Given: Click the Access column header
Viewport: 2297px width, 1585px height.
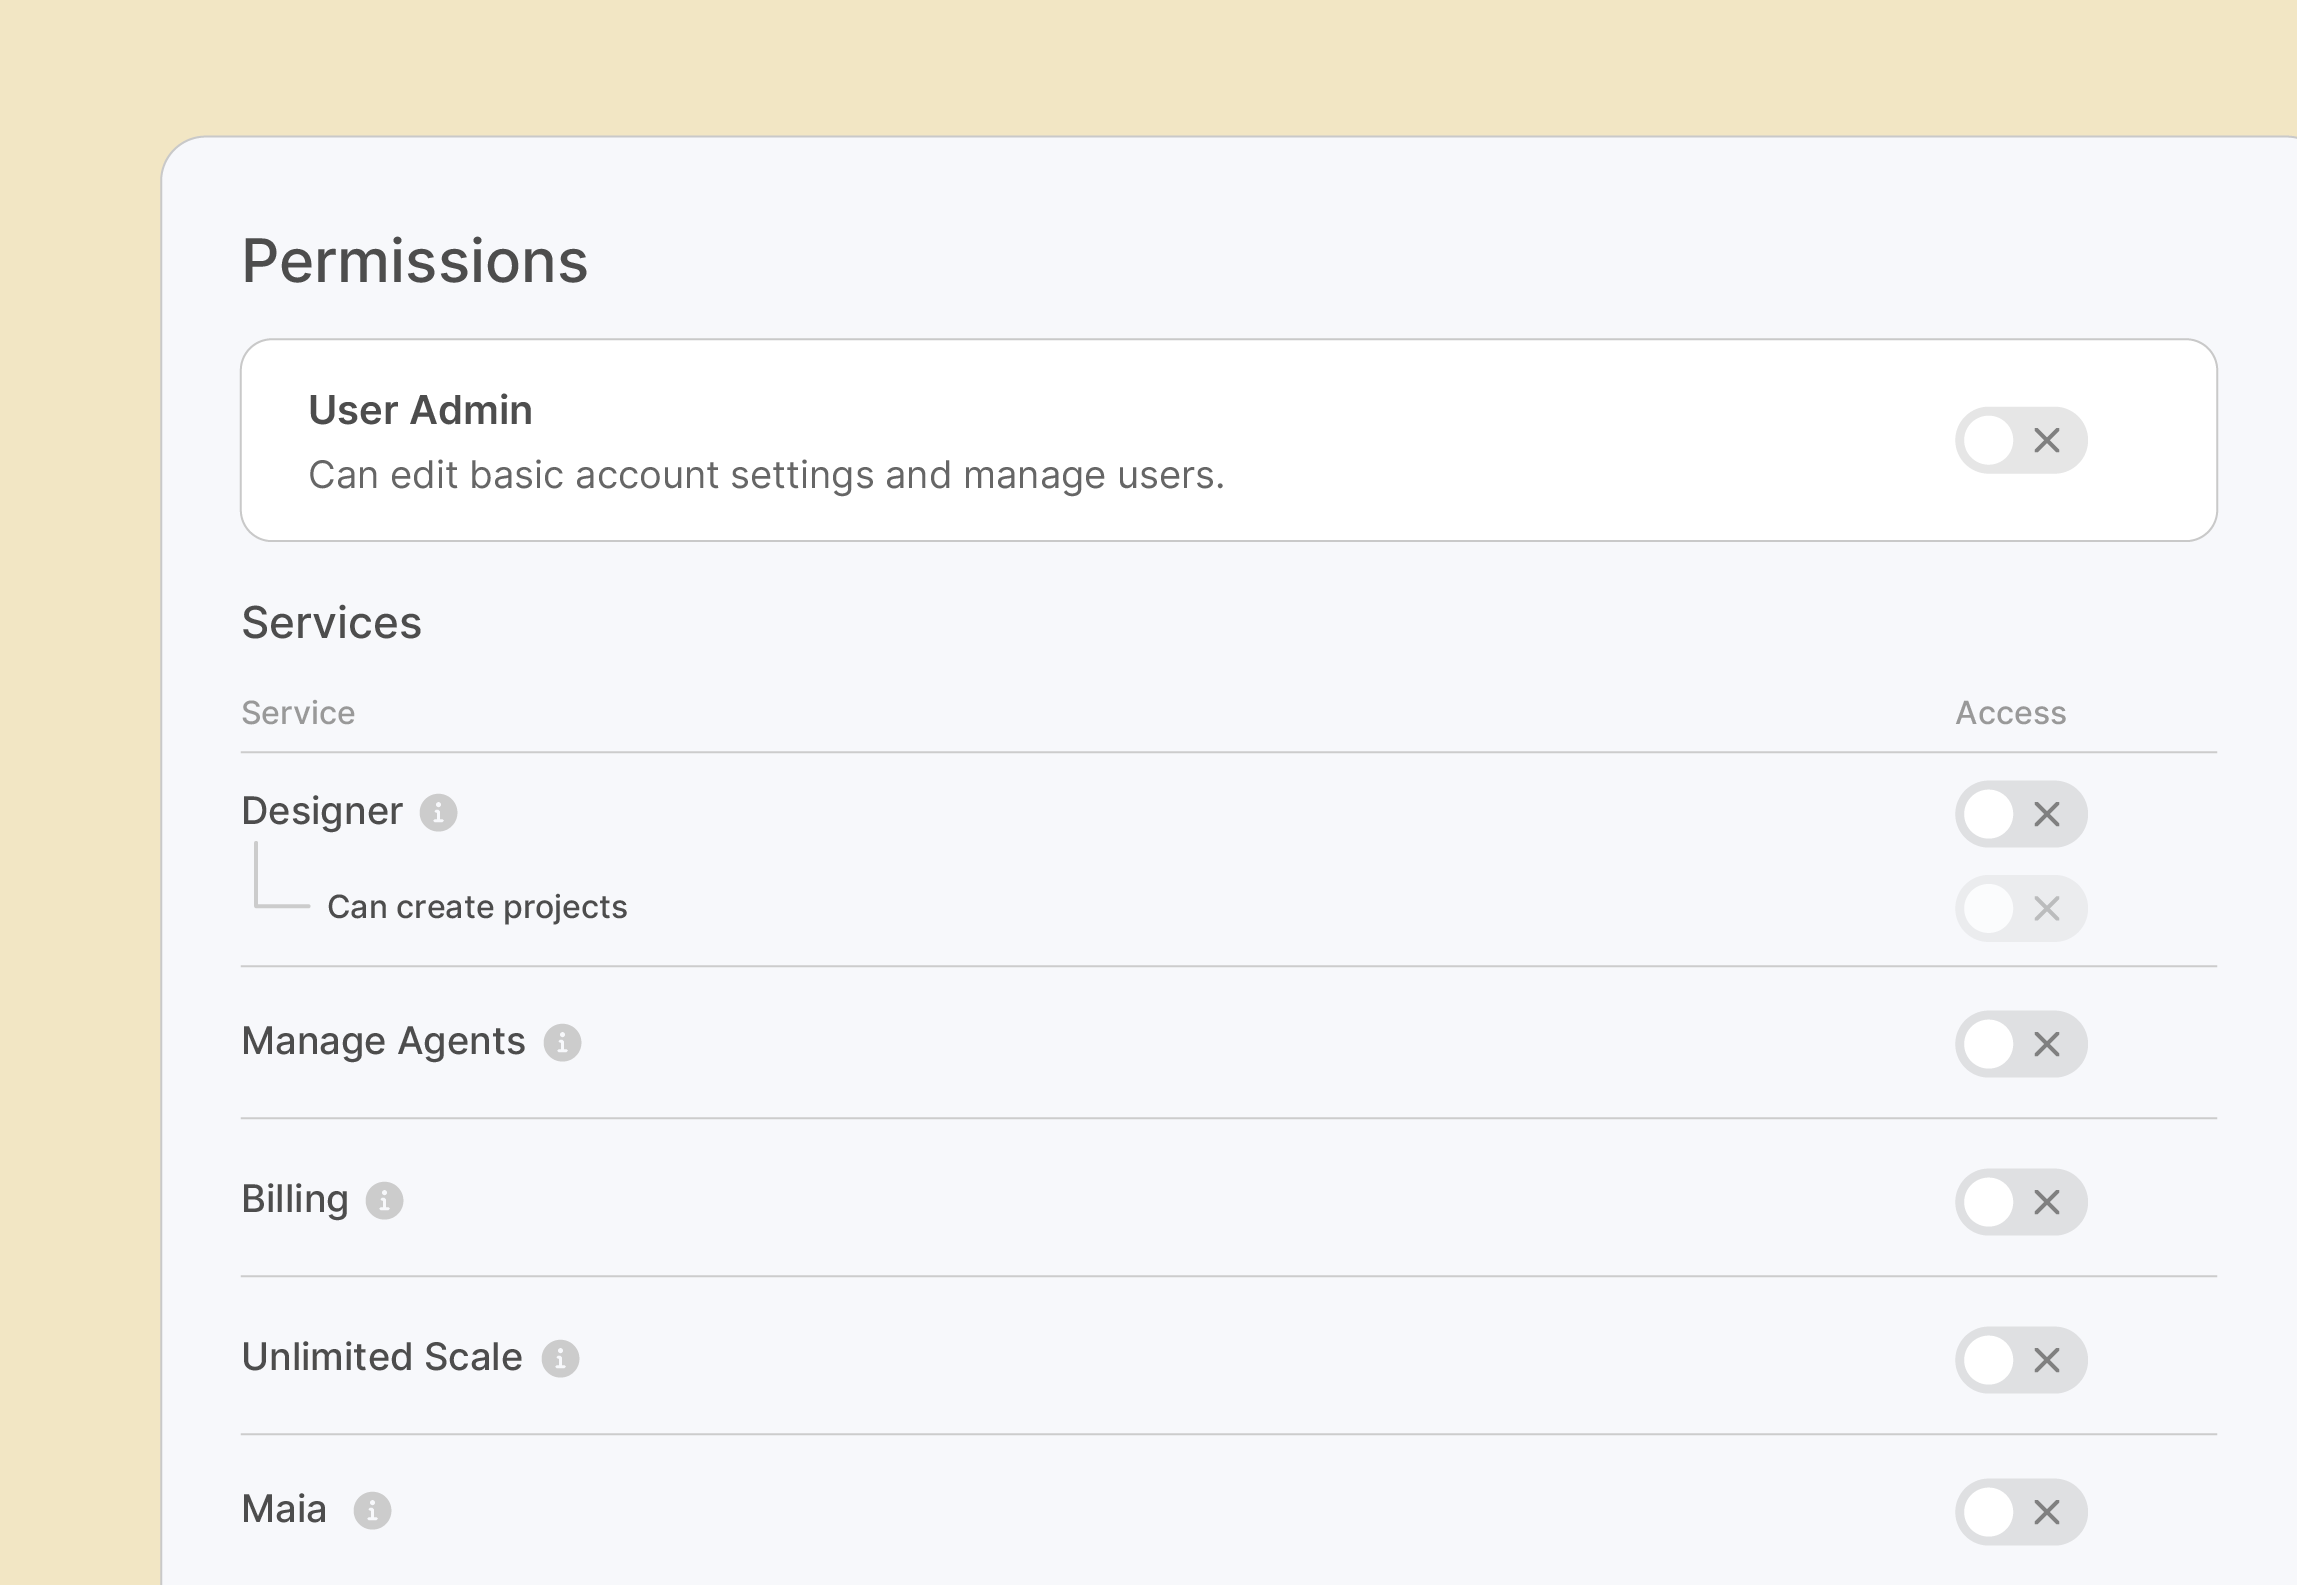Looking at the screenshot, I should click(x=2010, y=712).
